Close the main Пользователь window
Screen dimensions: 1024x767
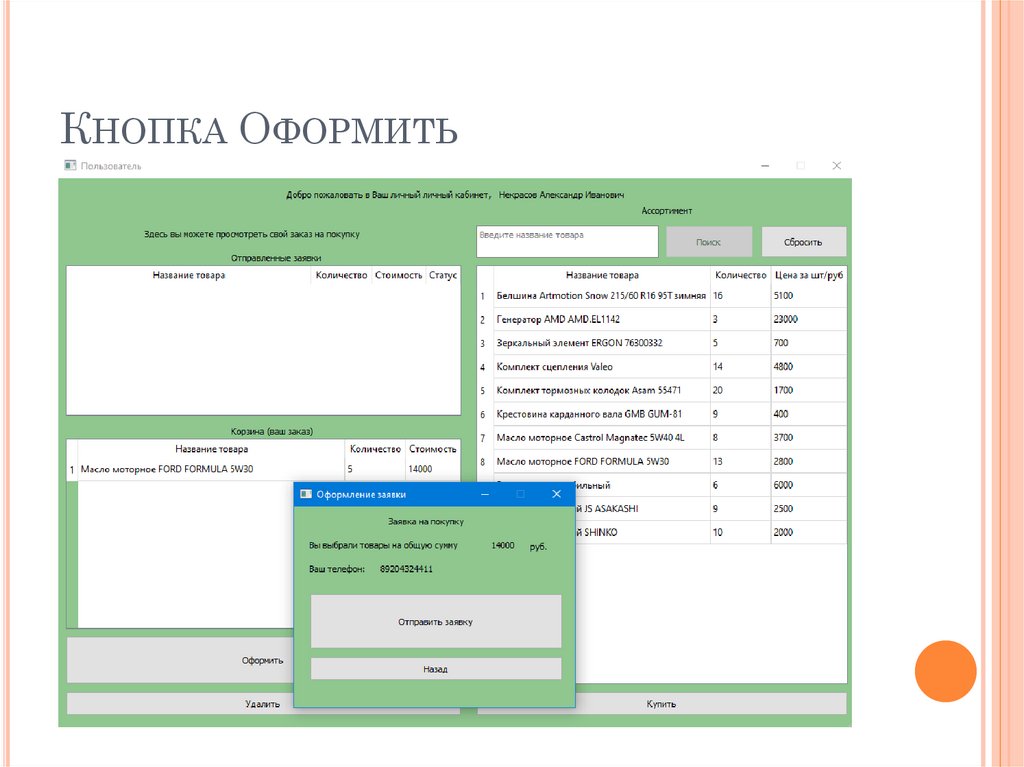point(836,166)
